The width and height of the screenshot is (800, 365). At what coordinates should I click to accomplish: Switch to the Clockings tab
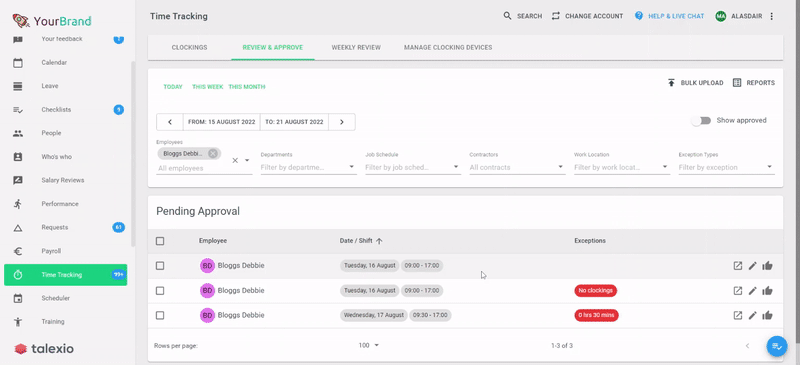[189, 47]
